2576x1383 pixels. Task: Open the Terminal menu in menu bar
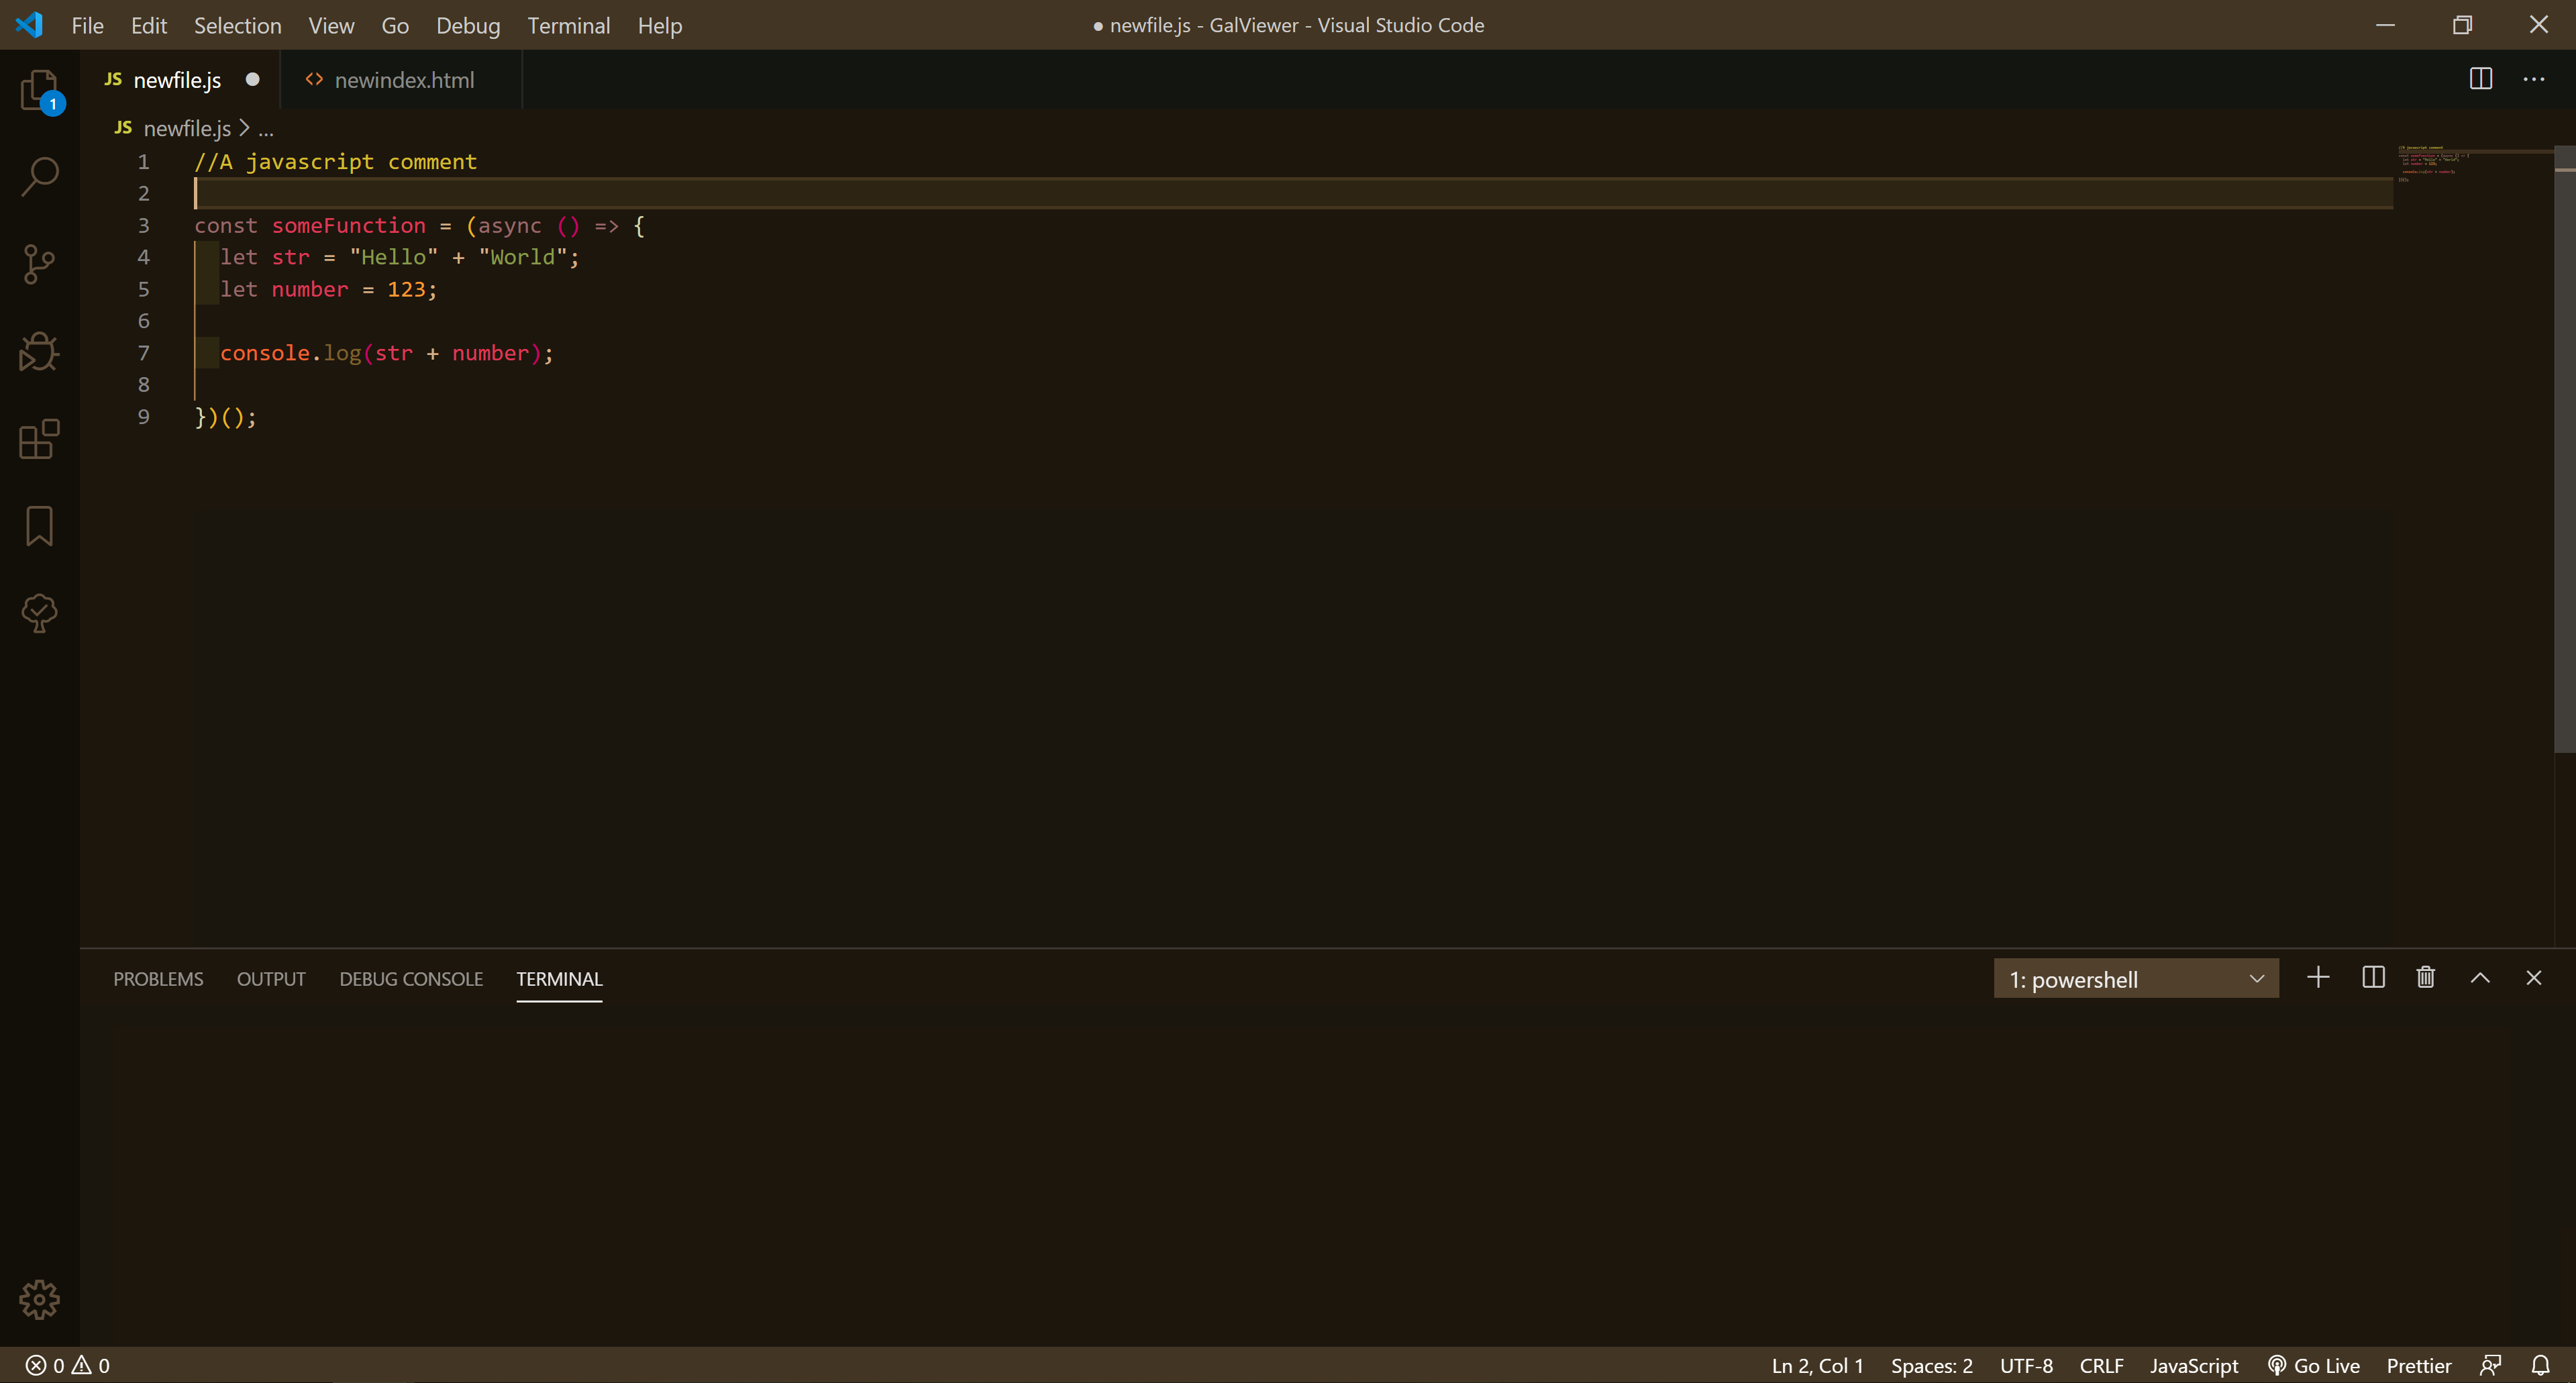568,25
